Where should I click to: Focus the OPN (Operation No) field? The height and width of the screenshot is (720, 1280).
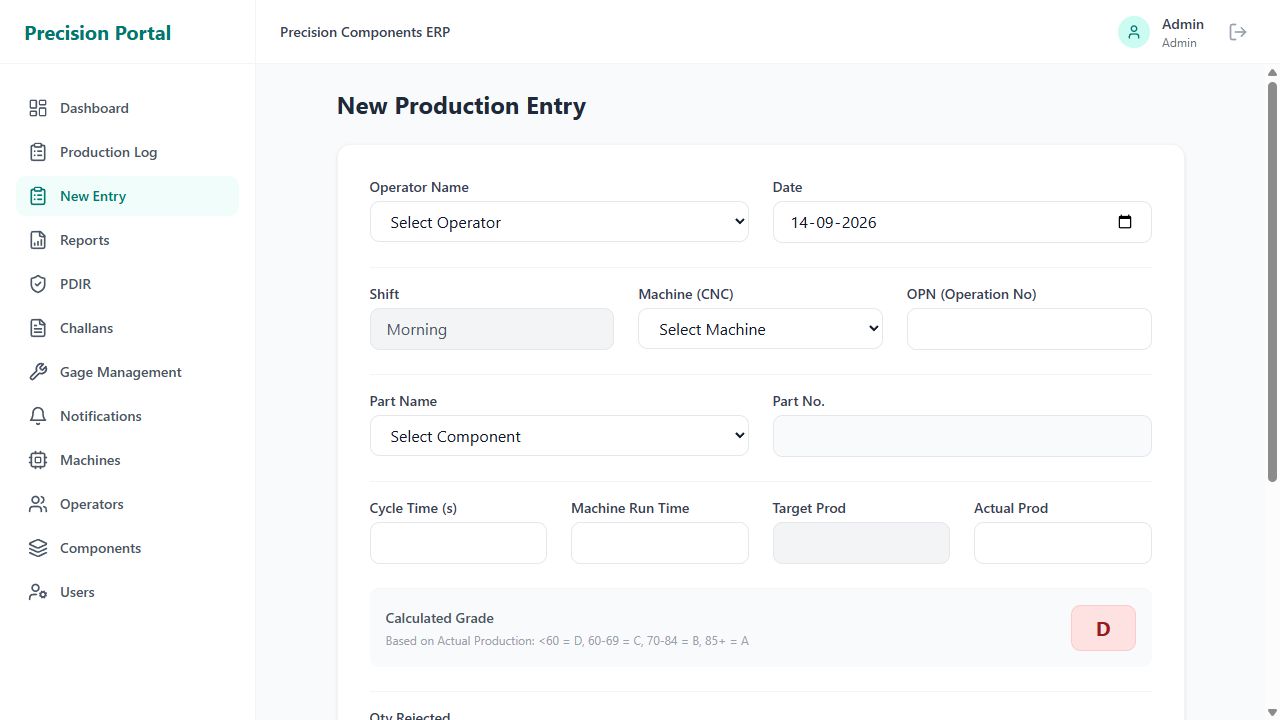[1029, 329]
